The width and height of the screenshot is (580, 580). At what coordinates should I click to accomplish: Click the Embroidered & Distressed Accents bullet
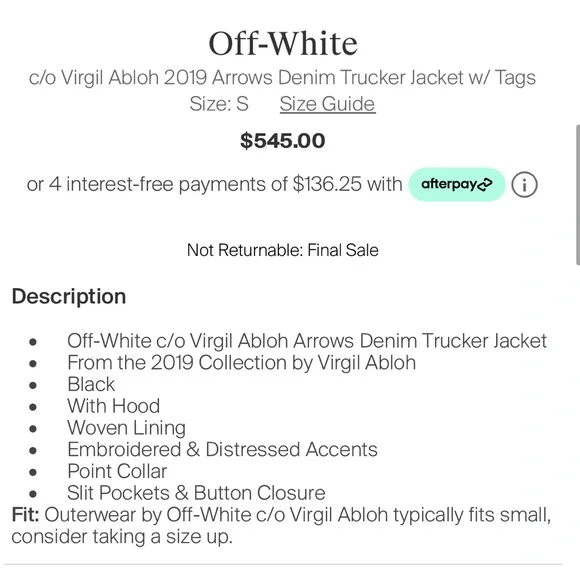[222, 450]
